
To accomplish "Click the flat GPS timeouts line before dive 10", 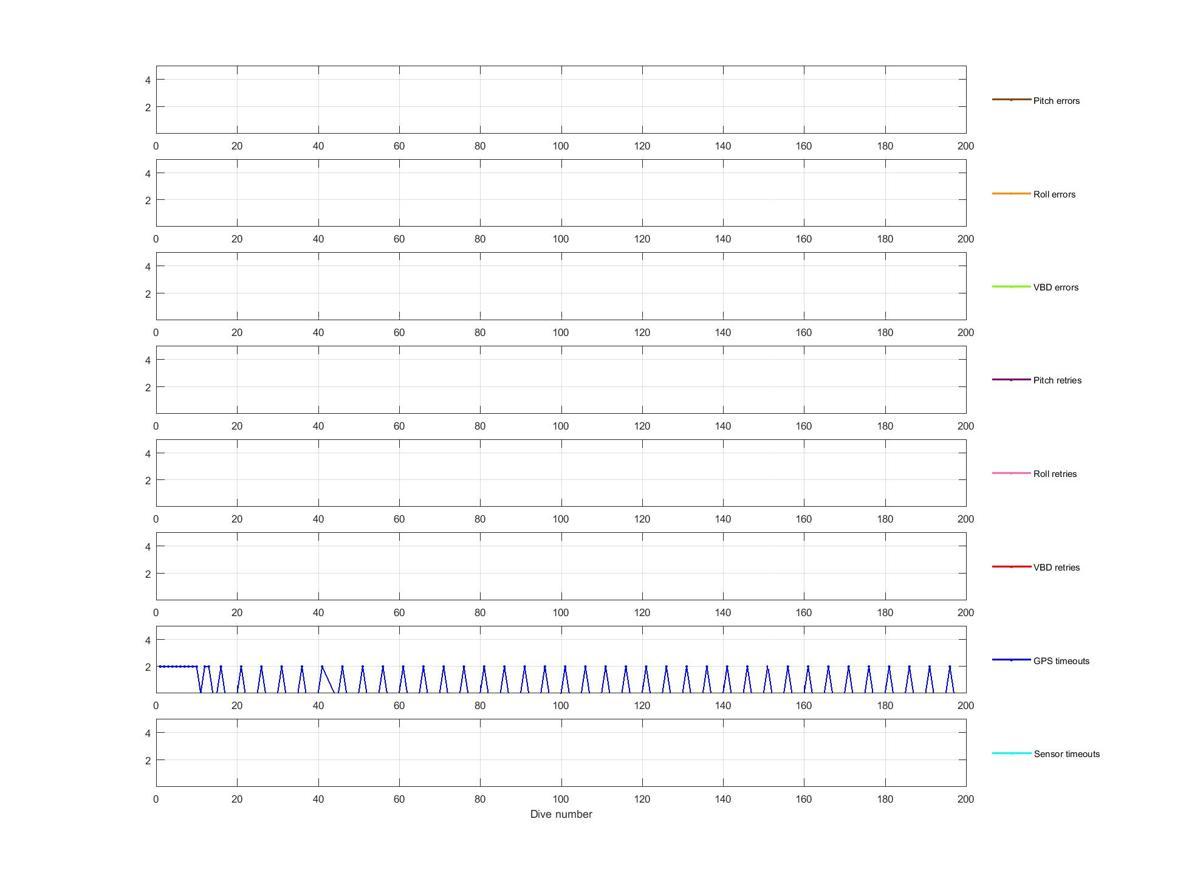I will 178,666.
